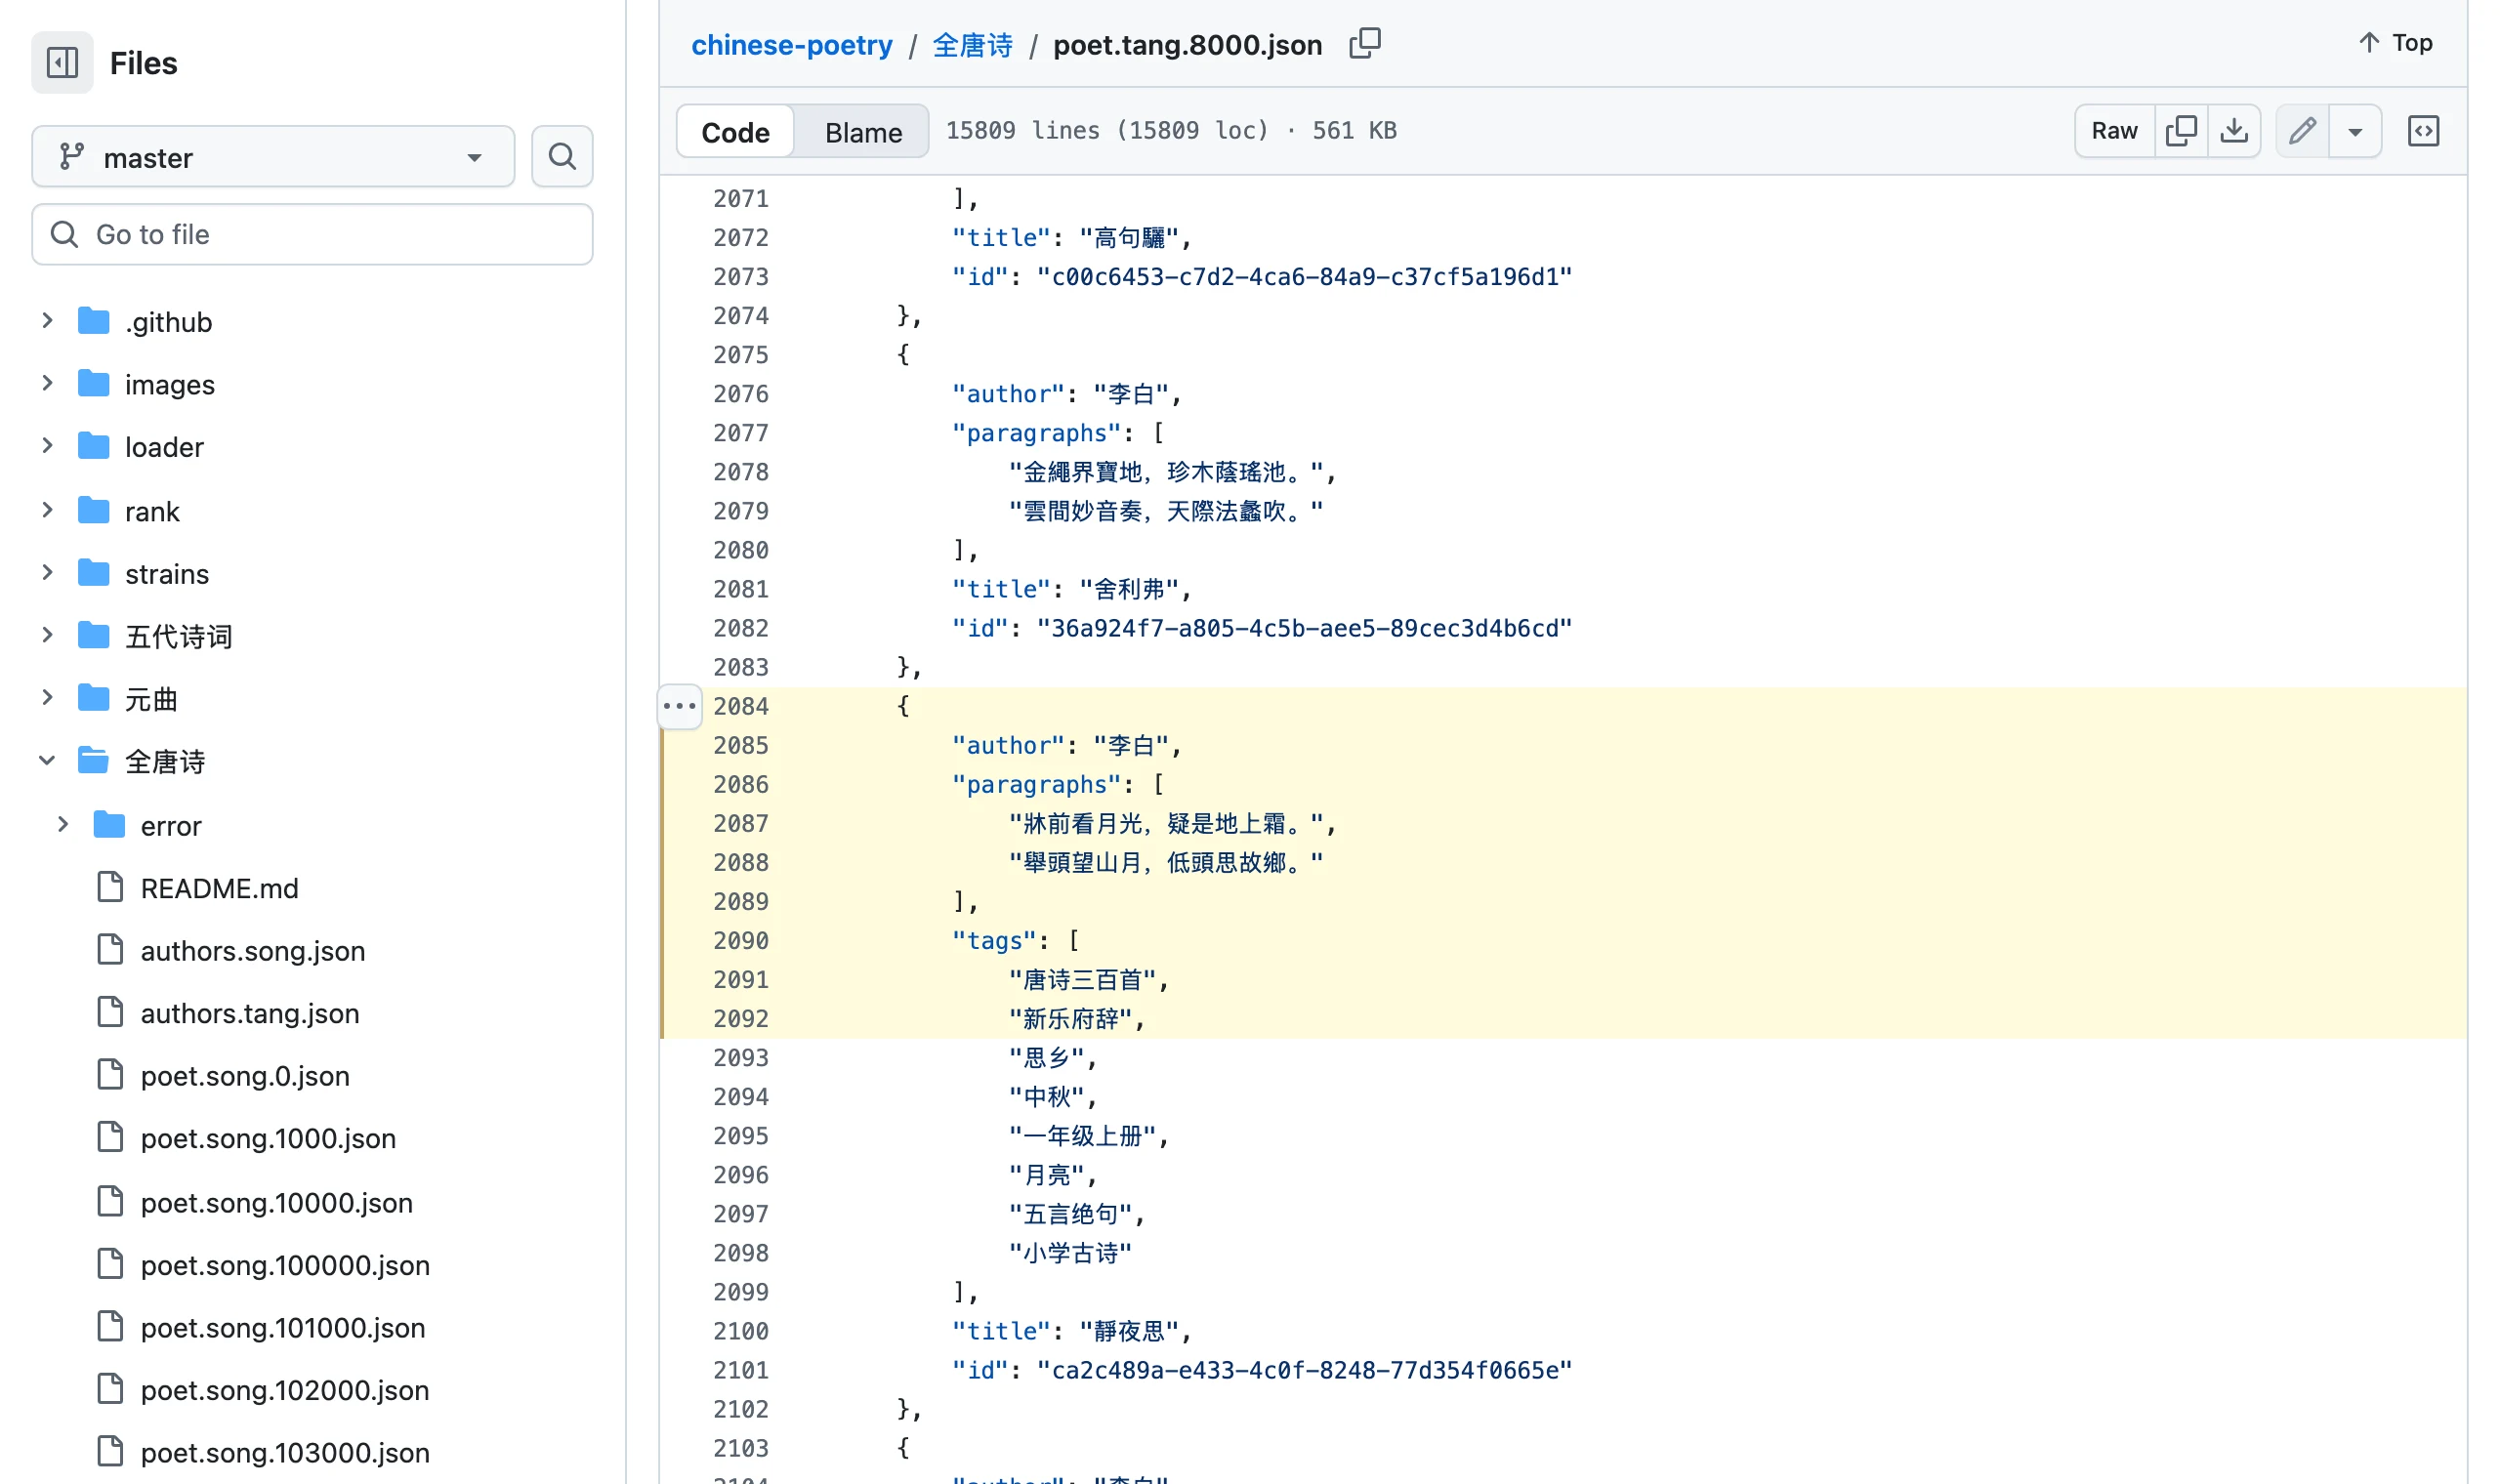Image resolution: width=2500 pixels, height=1484 pixels.
Task: Click the "唐诗三百首" tag text
Action: point(1083,979)
